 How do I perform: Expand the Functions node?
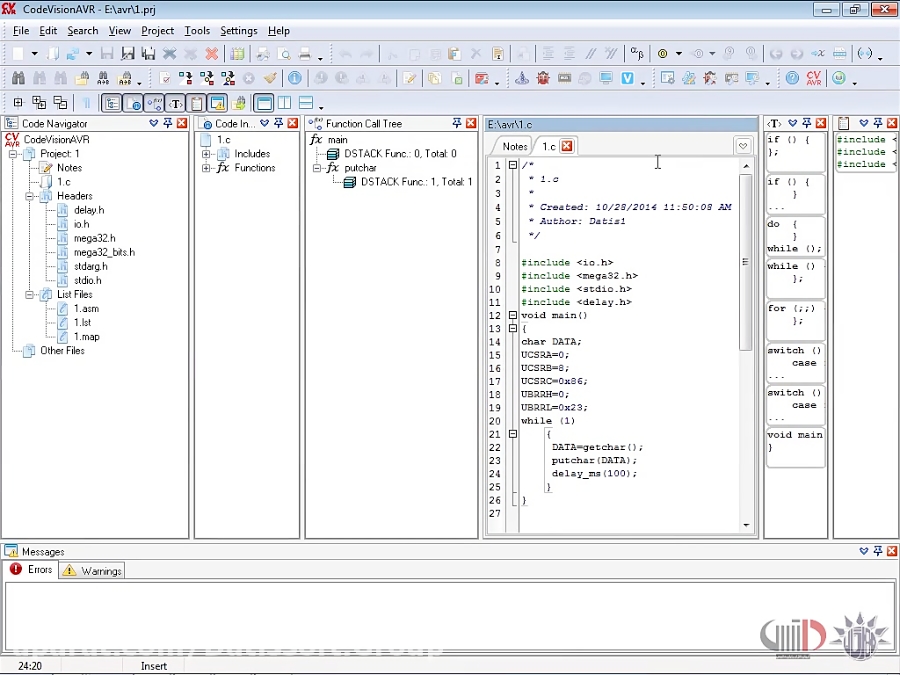point(206,168)
